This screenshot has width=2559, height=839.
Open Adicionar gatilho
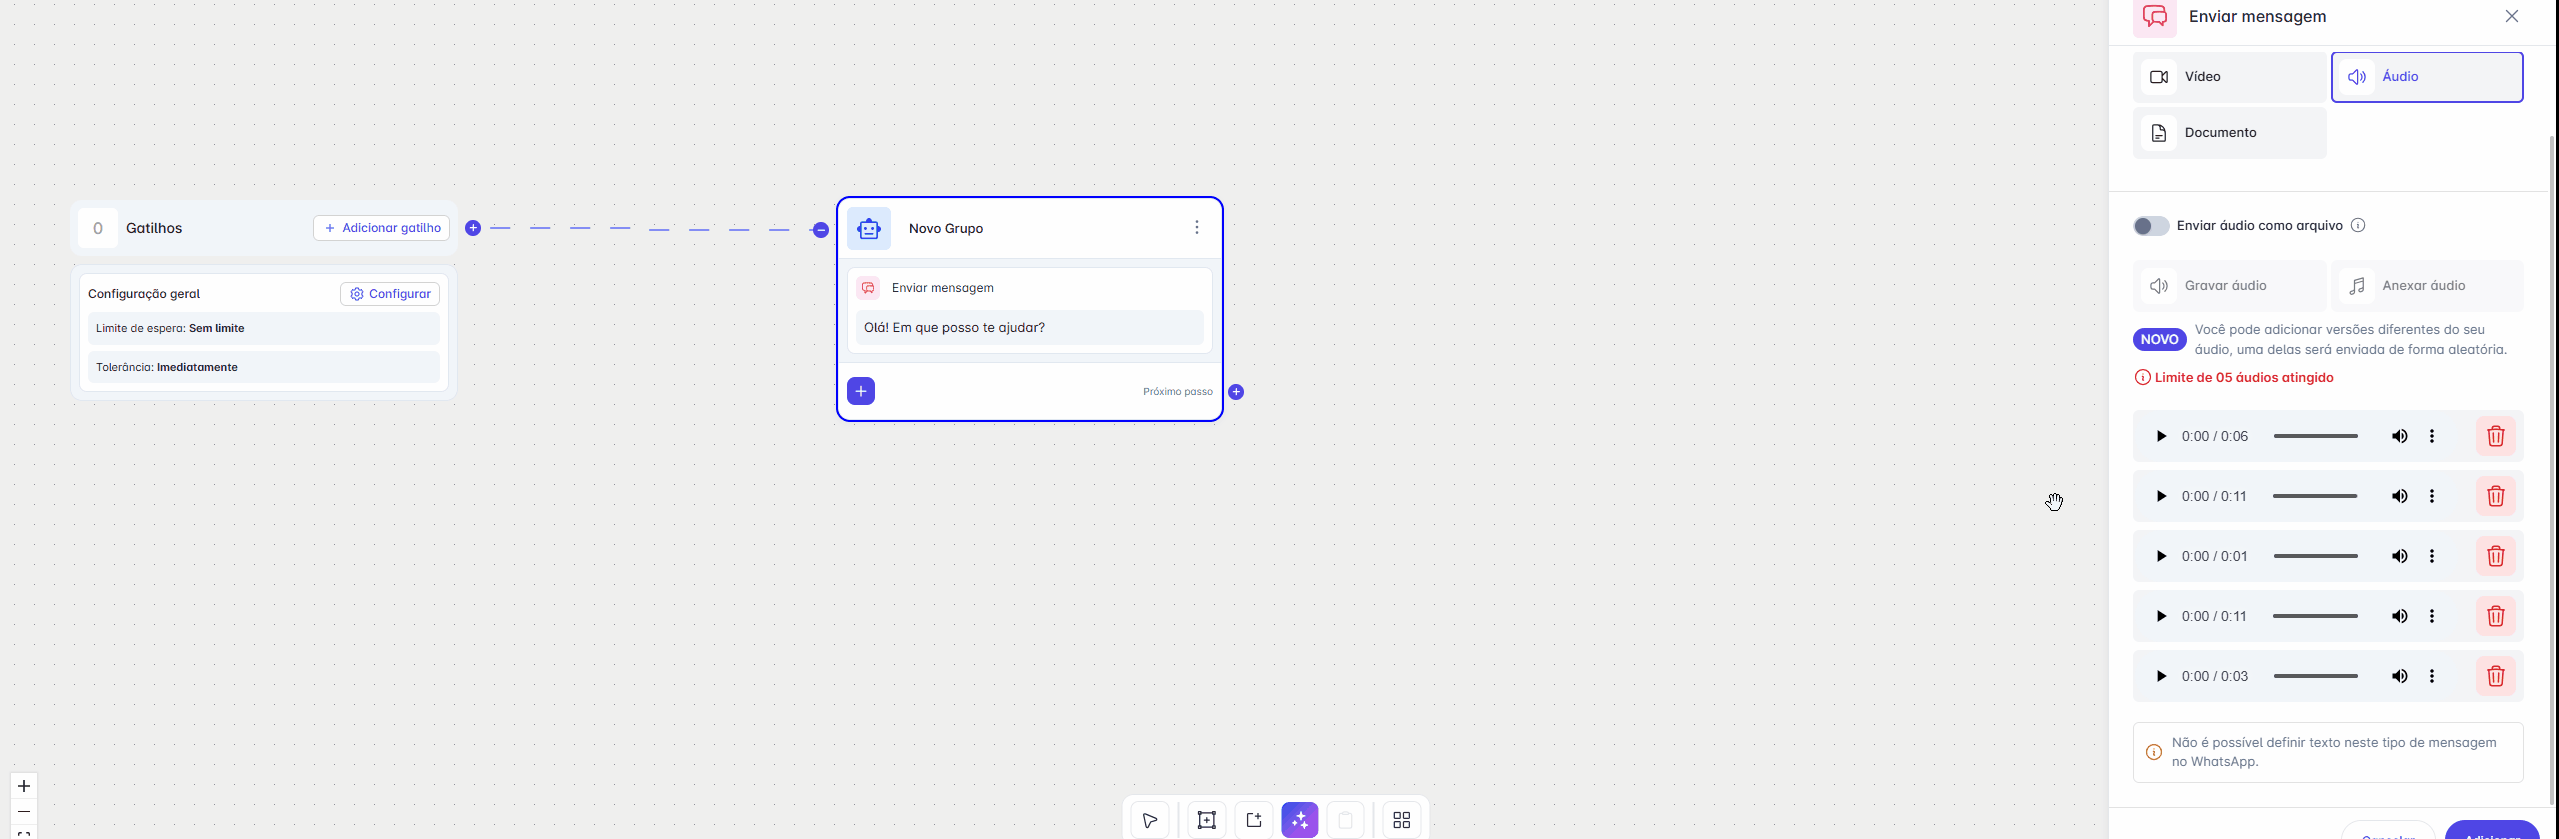pos(382,228)
